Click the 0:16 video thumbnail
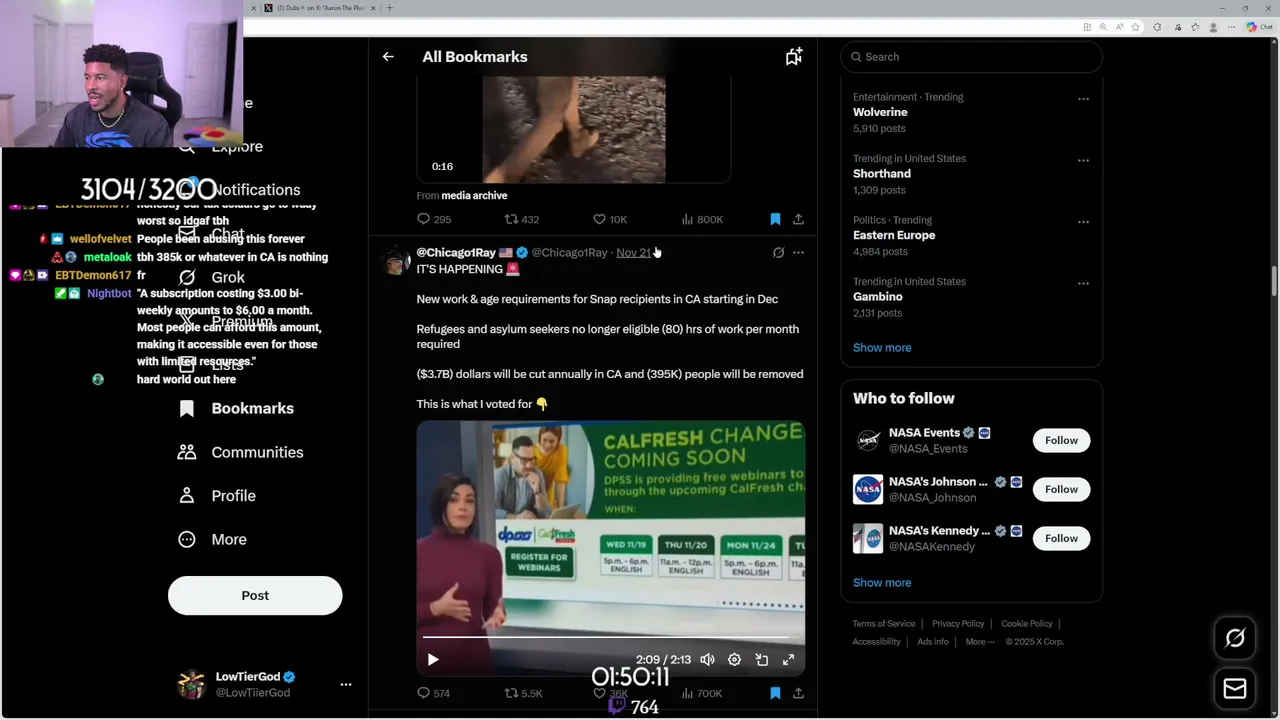The image size is (1280, 720). coord(574,130)
